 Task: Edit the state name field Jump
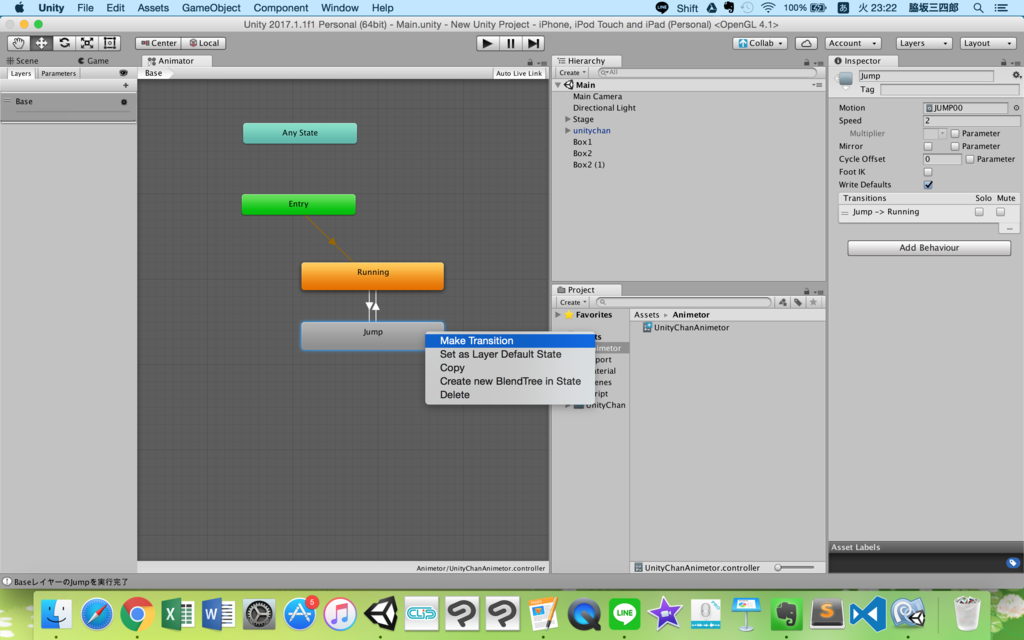point(926,76)
